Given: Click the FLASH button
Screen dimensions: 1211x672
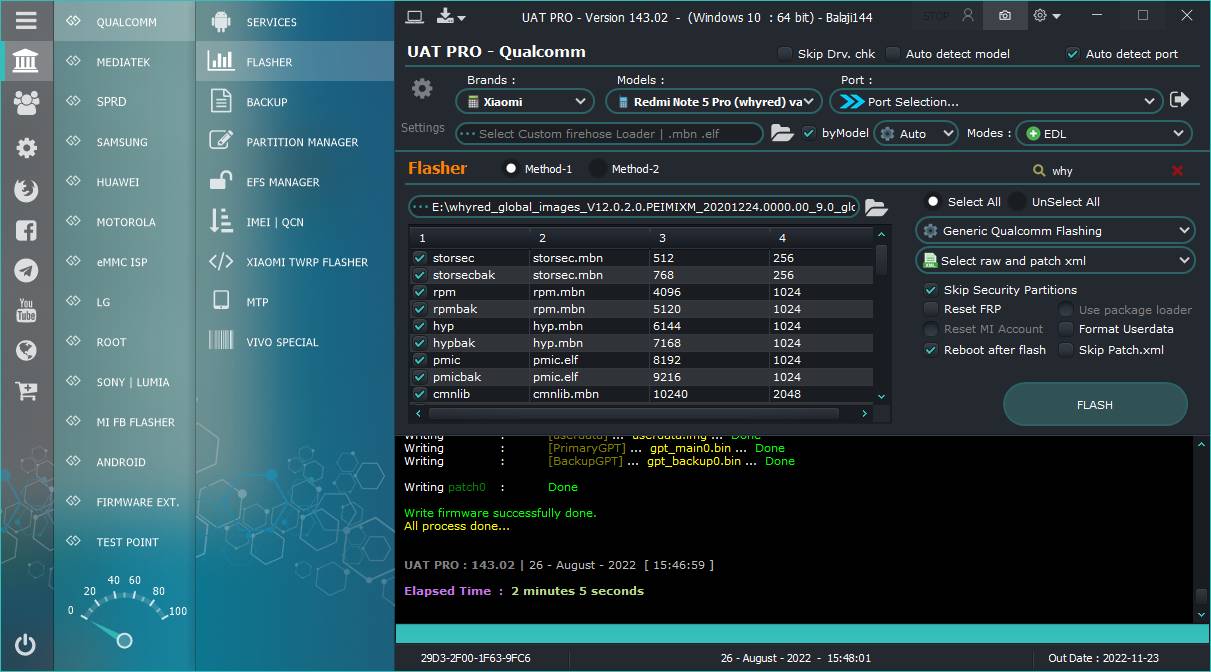Looking at the screenshot, I should (x=1095, y=405).
